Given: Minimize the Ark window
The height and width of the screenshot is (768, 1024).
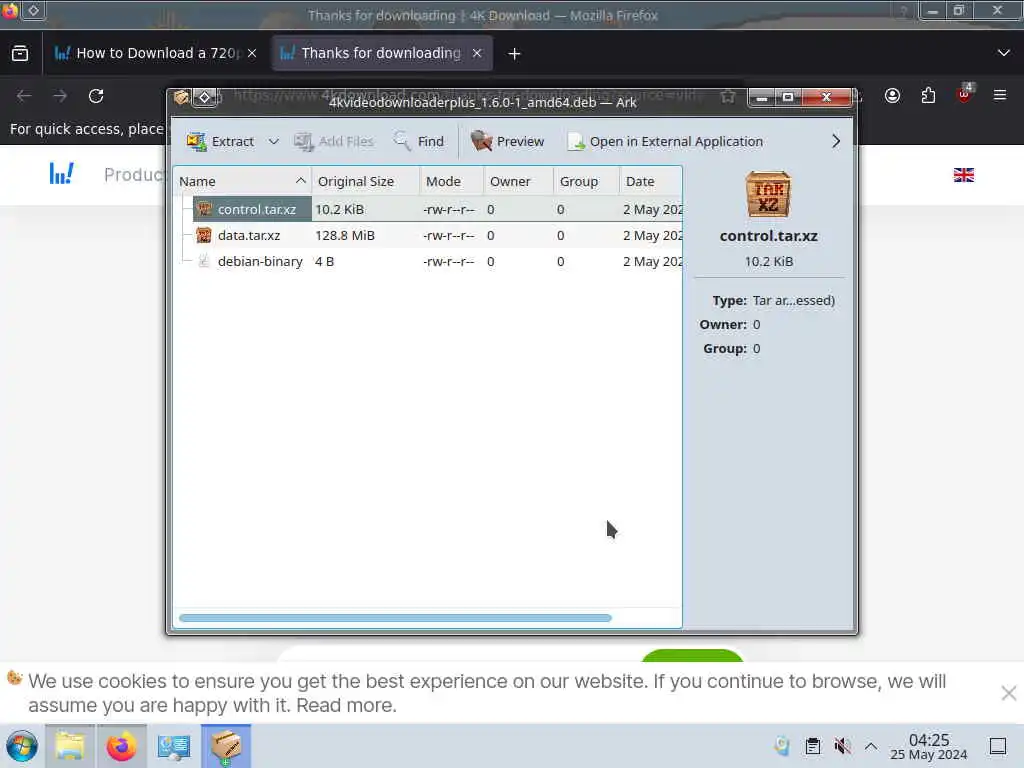Looking at the screenshot, I should 761,97.
